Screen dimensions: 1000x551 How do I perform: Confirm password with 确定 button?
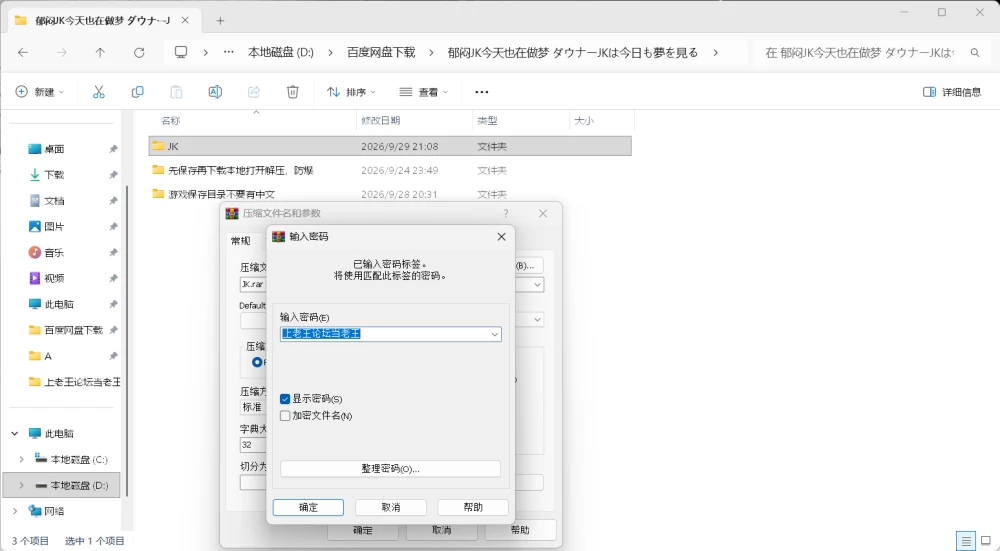coord(308,507)
